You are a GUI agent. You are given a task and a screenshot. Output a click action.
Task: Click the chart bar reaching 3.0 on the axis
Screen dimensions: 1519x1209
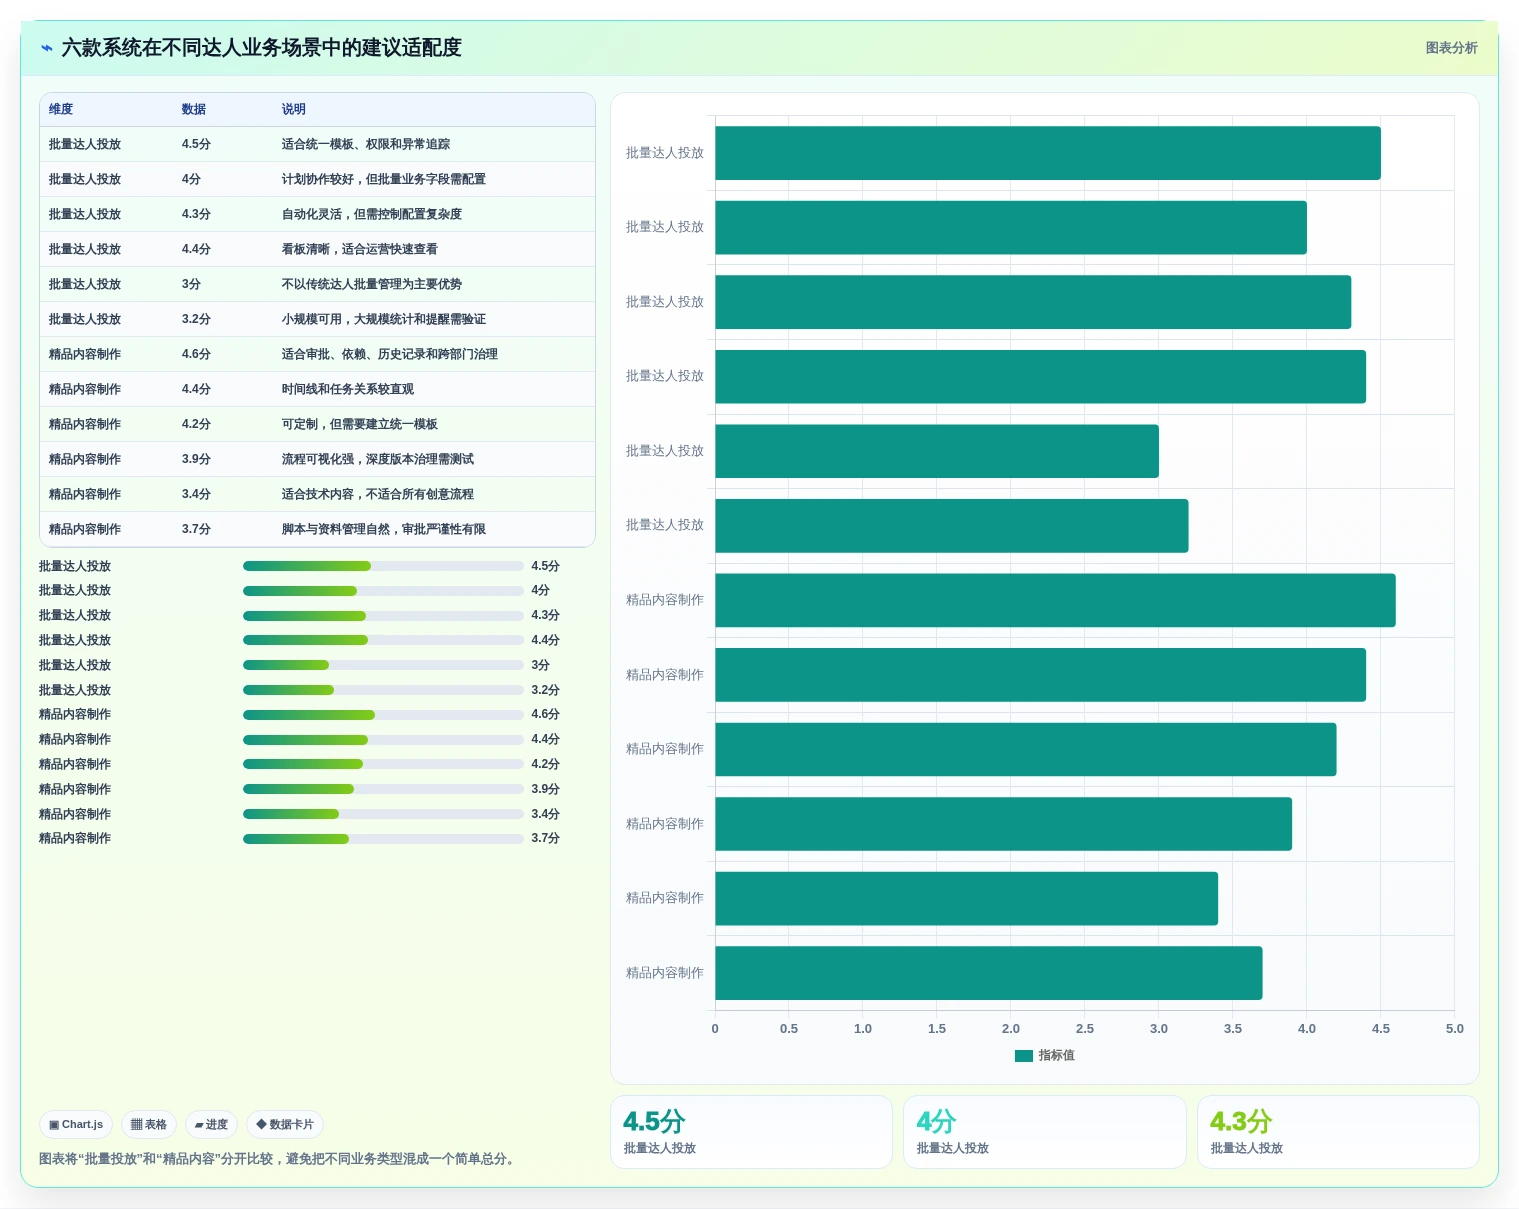[x=937, y=451]
